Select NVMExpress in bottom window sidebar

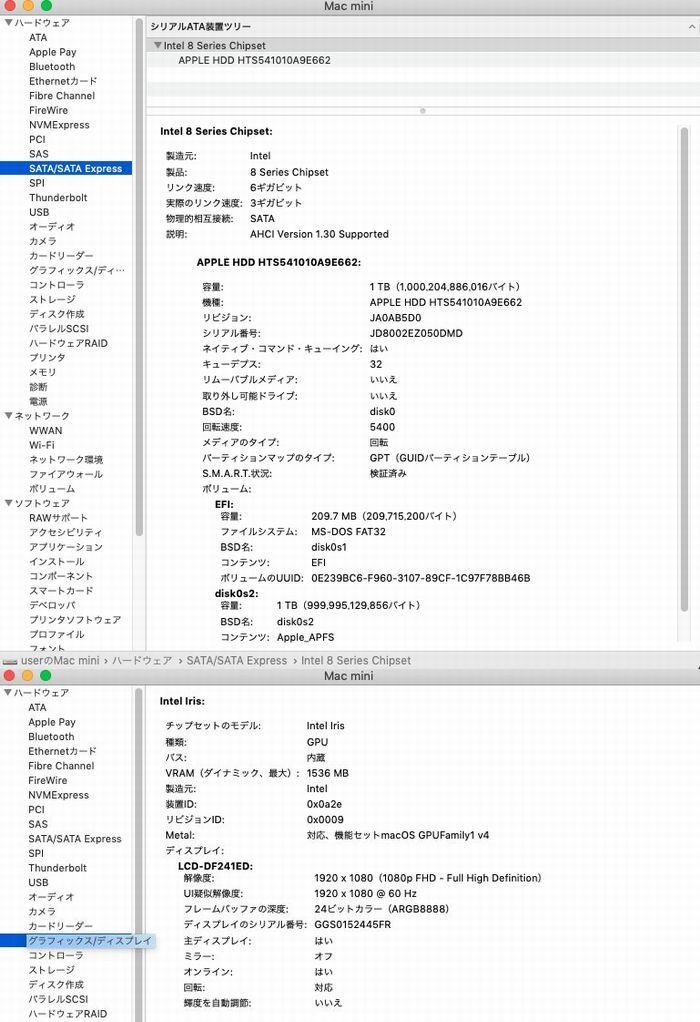click(x=59, y=795)
